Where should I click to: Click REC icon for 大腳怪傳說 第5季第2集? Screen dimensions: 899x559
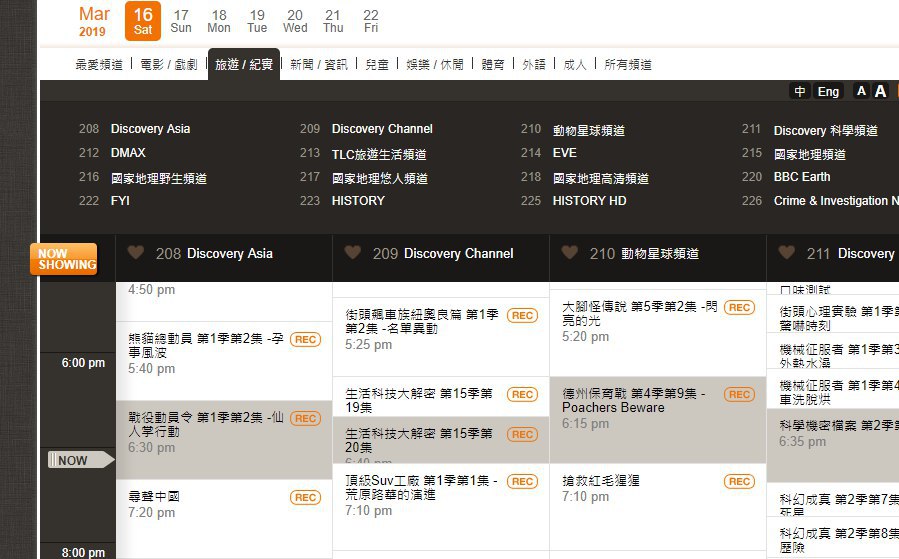tap(739, 308)
